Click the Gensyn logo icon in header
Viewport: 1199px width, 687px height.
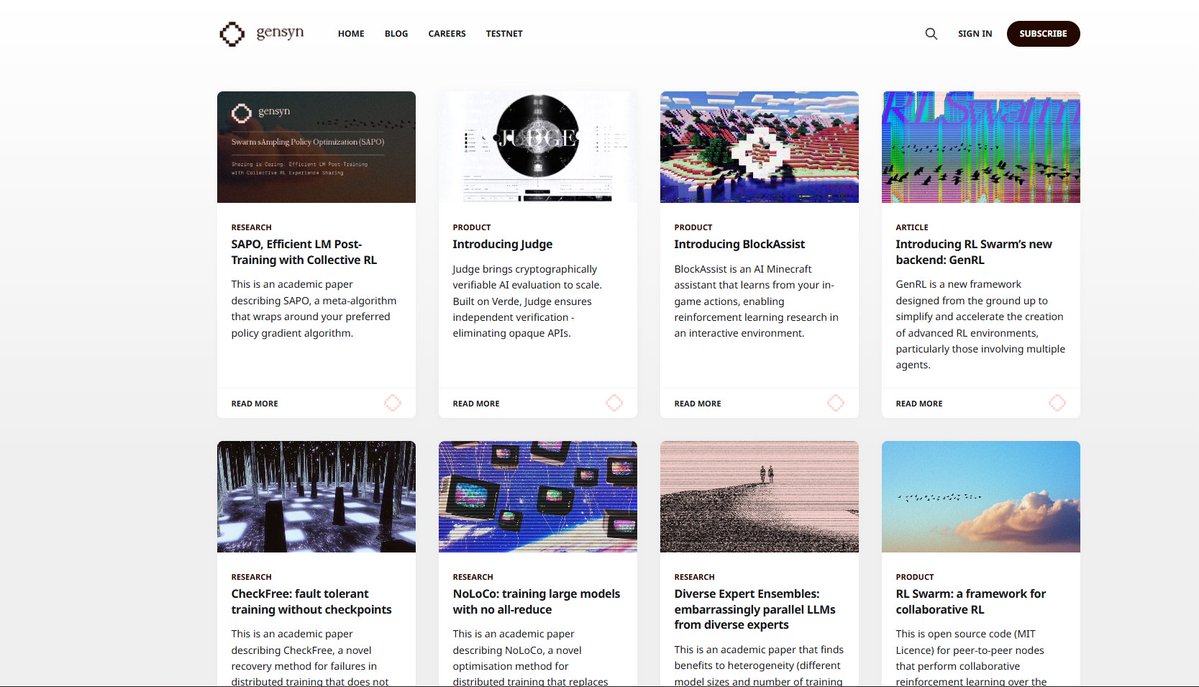[232, 34]
